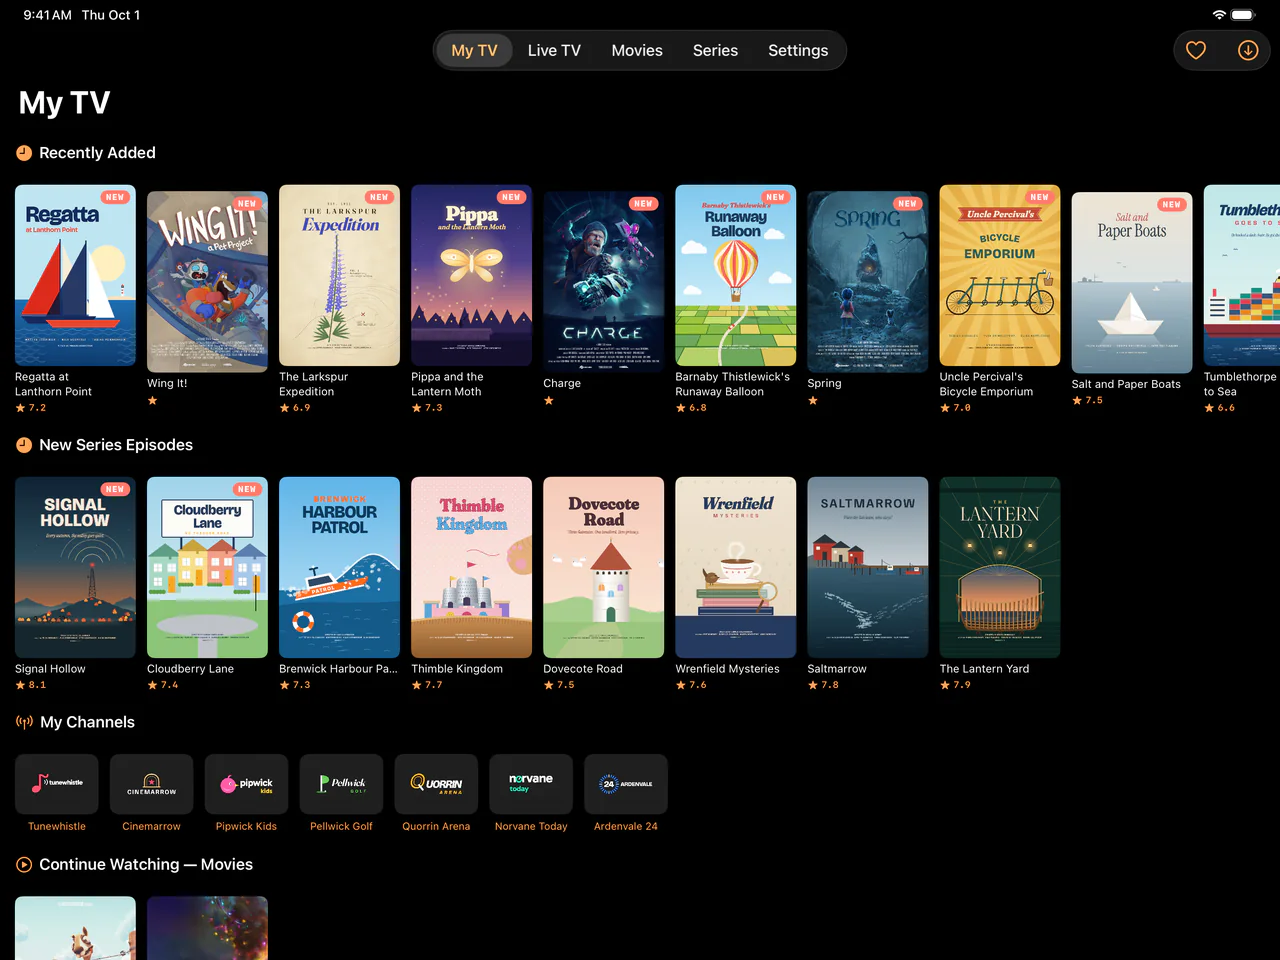Viewport: 1280px width, 960px height.
Task: Open the Pipwick Kids channel icon
Action: click(246, 784)
